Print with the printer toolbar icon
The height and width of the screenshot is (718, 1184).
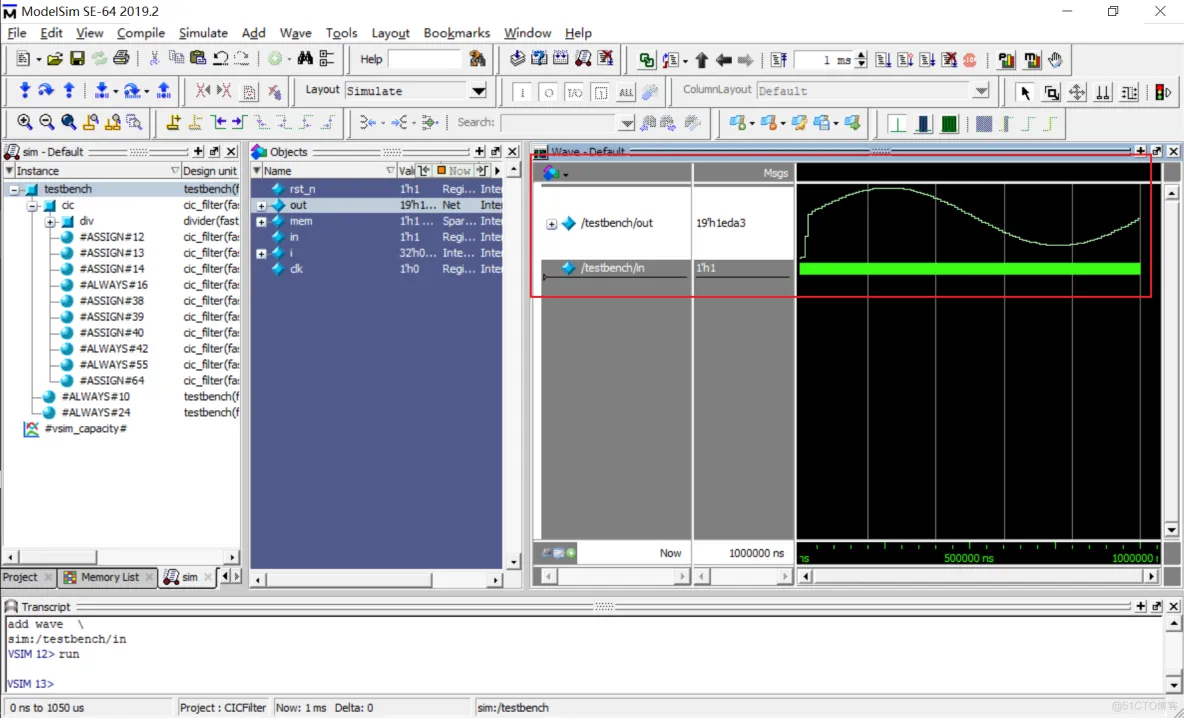tap(121, 59)
